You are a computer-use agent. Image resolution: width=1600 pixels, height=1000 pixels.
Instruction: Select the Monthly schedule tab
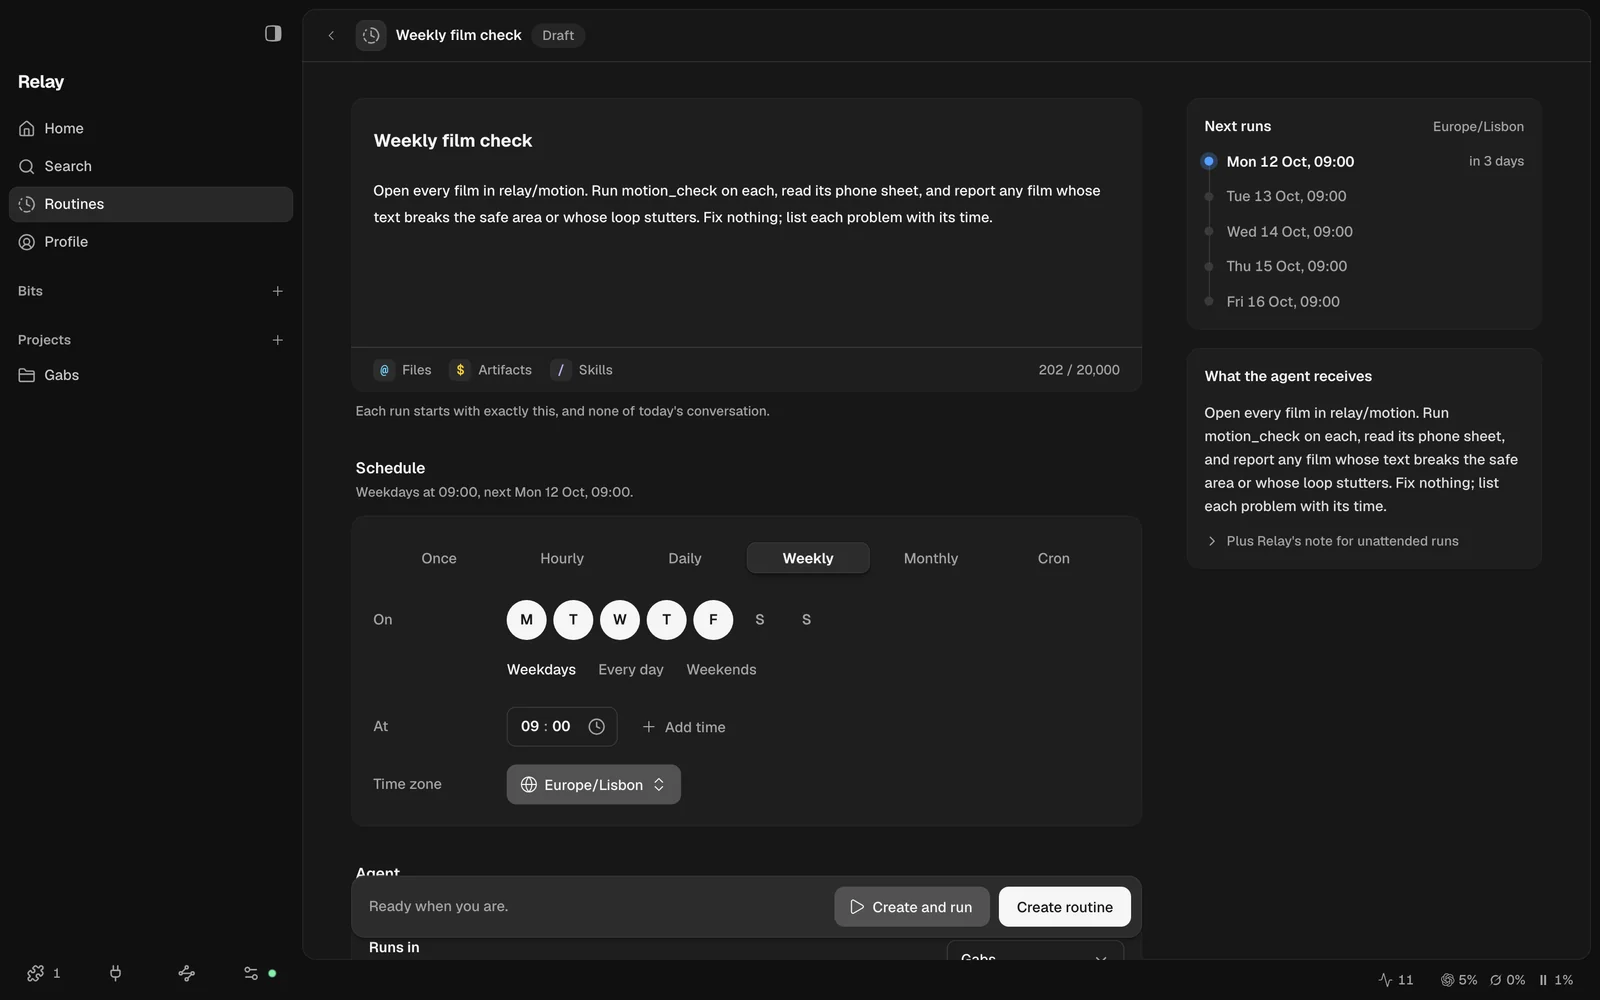click(x=931, y=558)
